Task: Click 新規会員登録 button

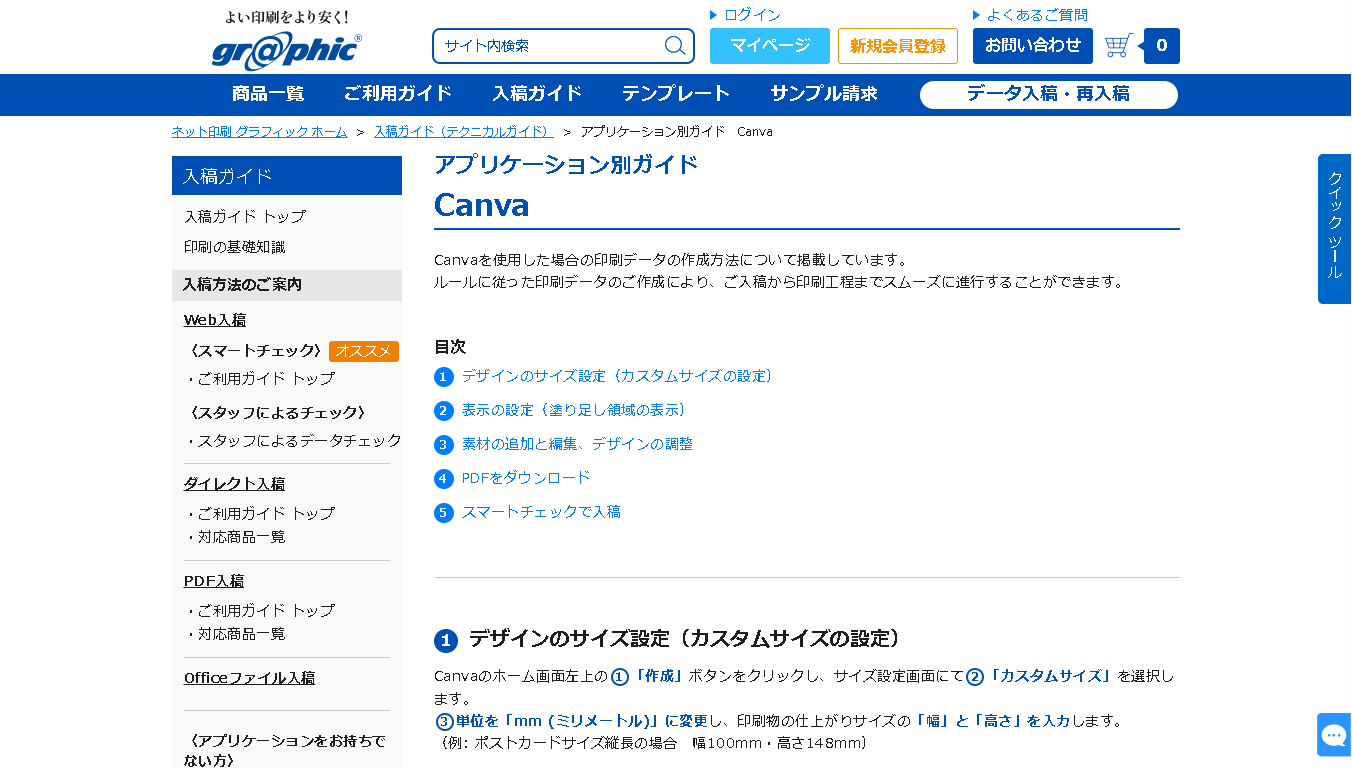Action: coord(898,46)
